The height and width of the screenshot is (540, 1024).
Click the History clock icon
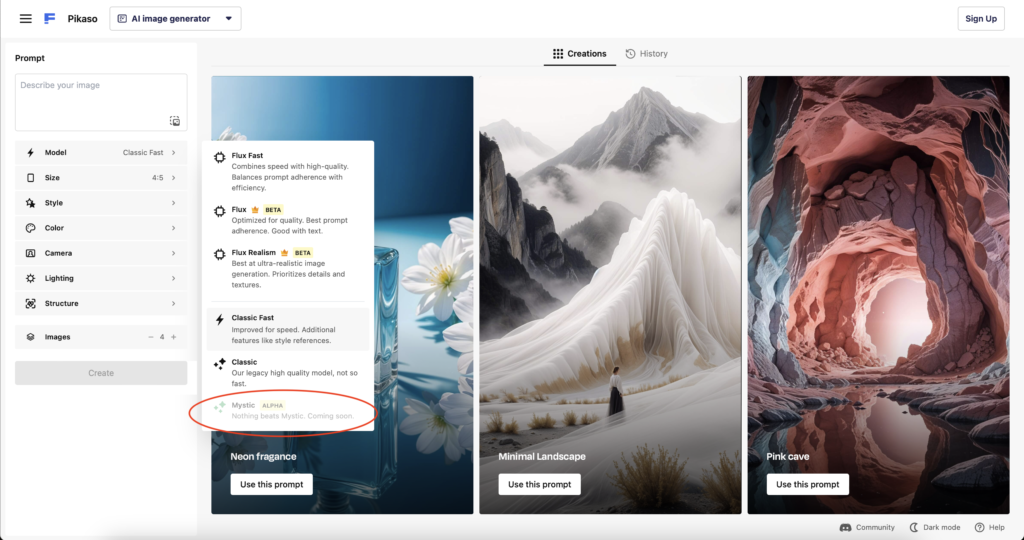(x=630, y=54)
